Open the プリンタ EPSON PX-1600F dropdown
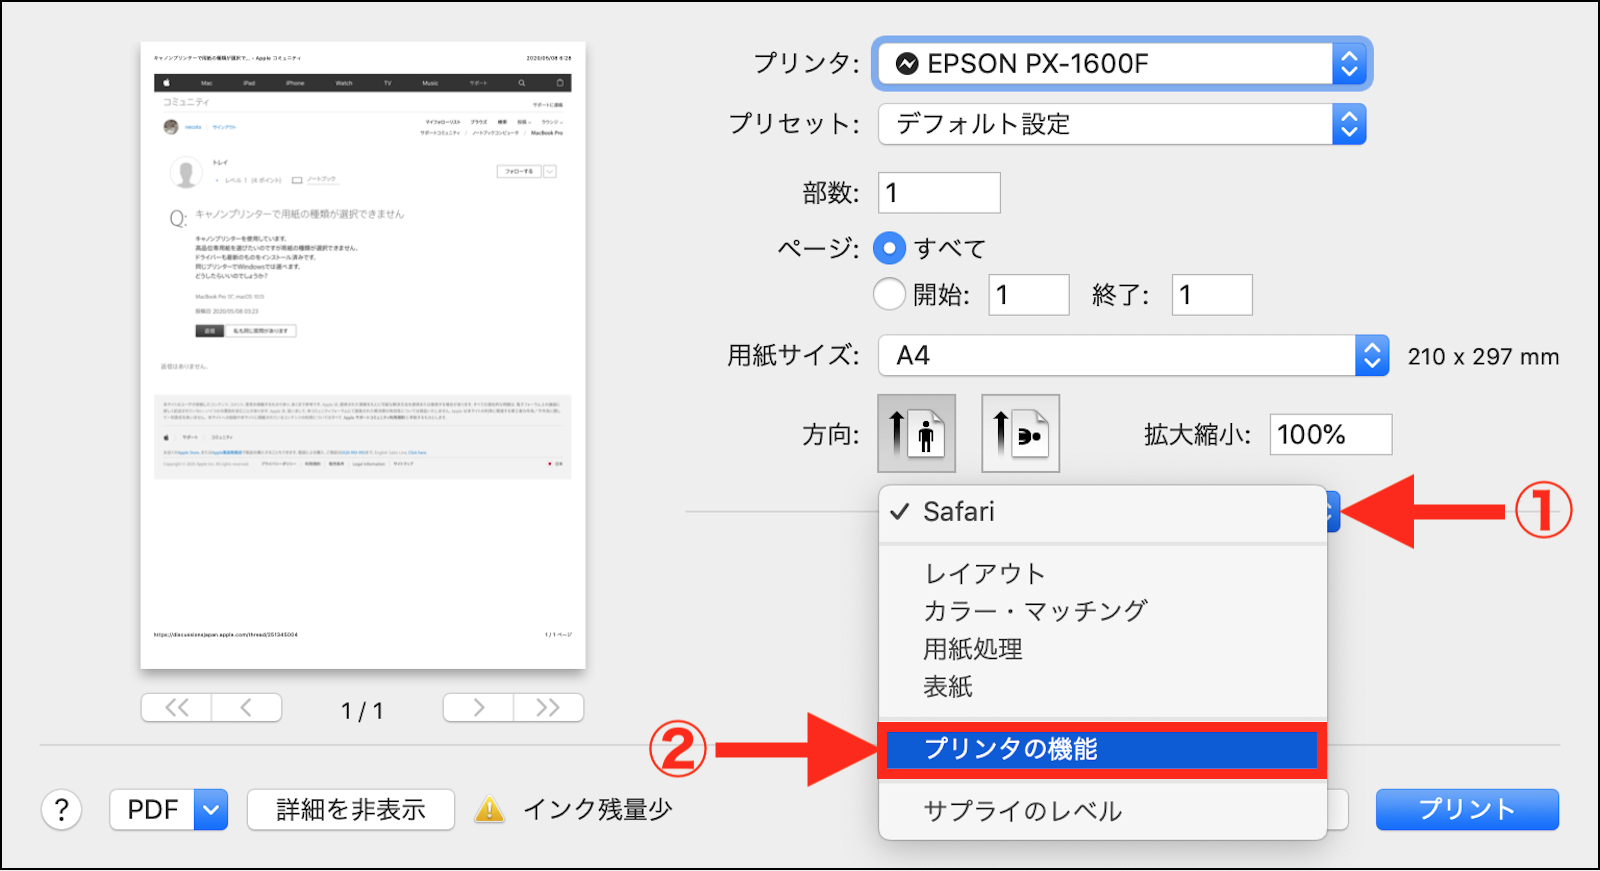This screenshot has width=1600, height=871. point(1122,64)
